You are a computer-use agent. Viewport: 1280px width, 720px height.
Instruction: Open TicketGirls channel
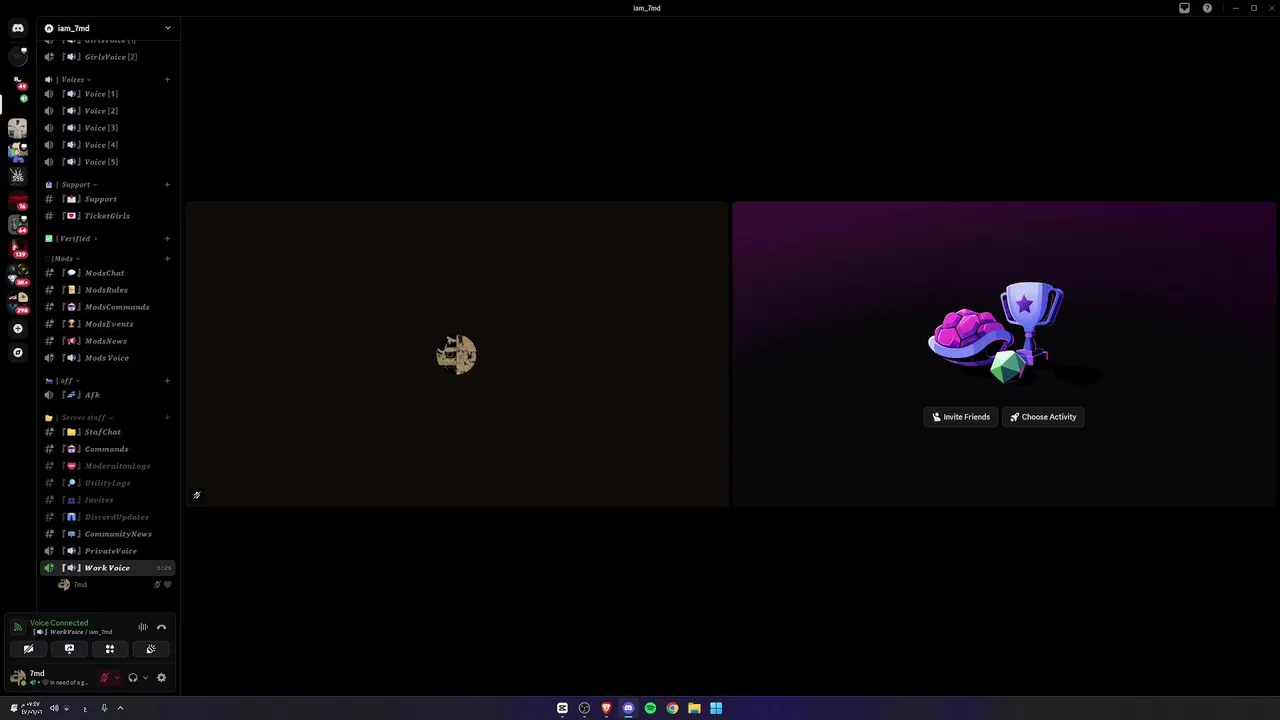(x=108, y=216)
